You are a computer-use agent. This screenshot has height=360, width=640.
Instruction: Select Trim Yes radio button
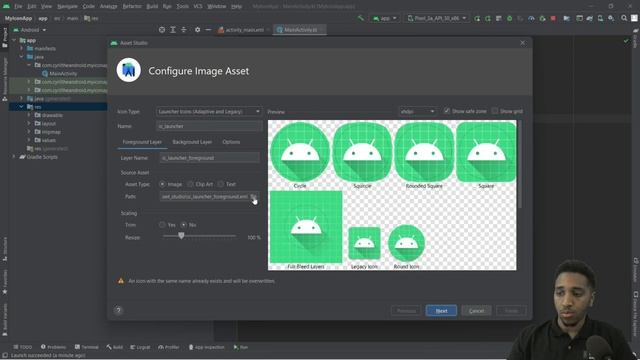click(x=162, y=224)
